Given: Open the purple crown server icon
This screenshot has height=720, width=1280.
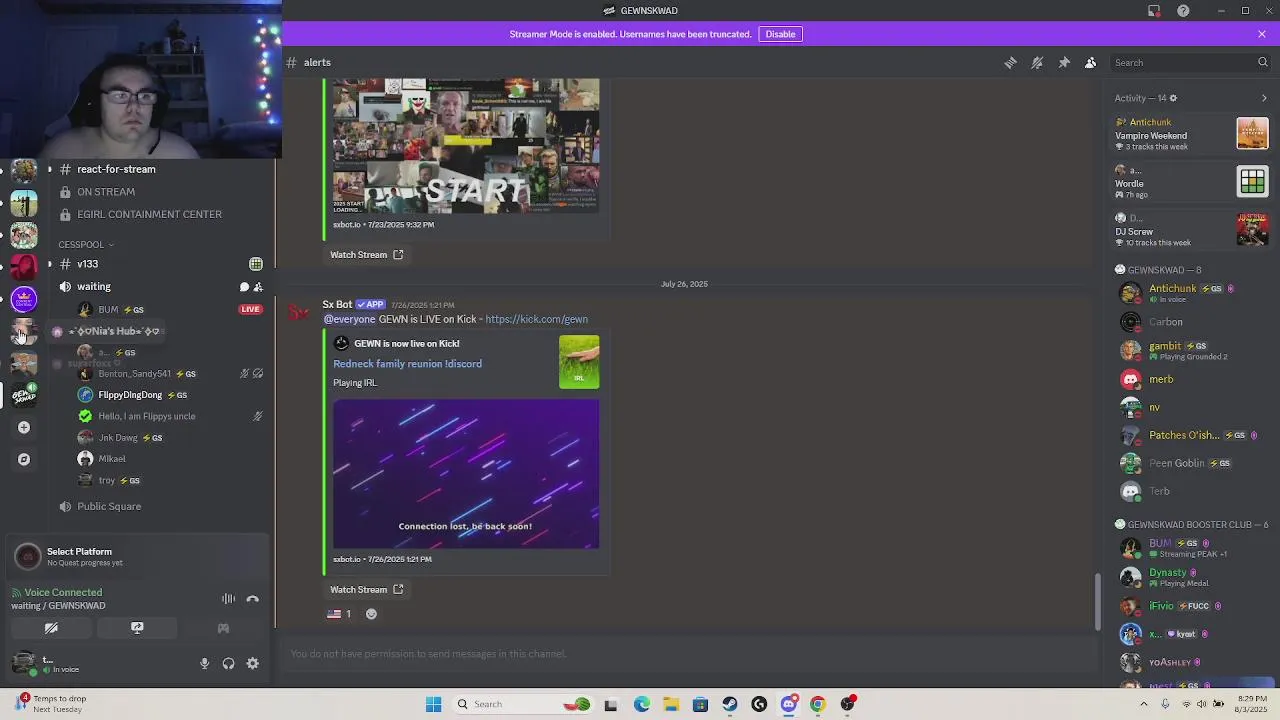Looking at the screenshot, I should tap(24, 299).
